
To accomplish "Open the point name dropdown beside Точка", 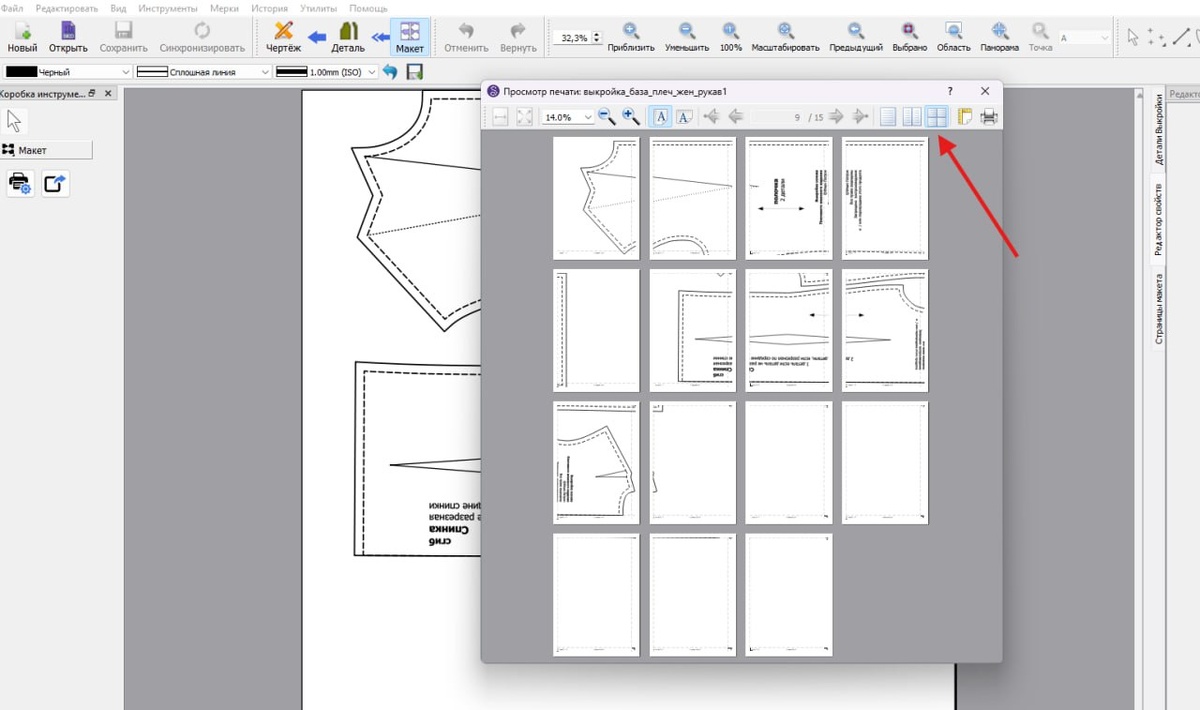I will click(1085, 37).
